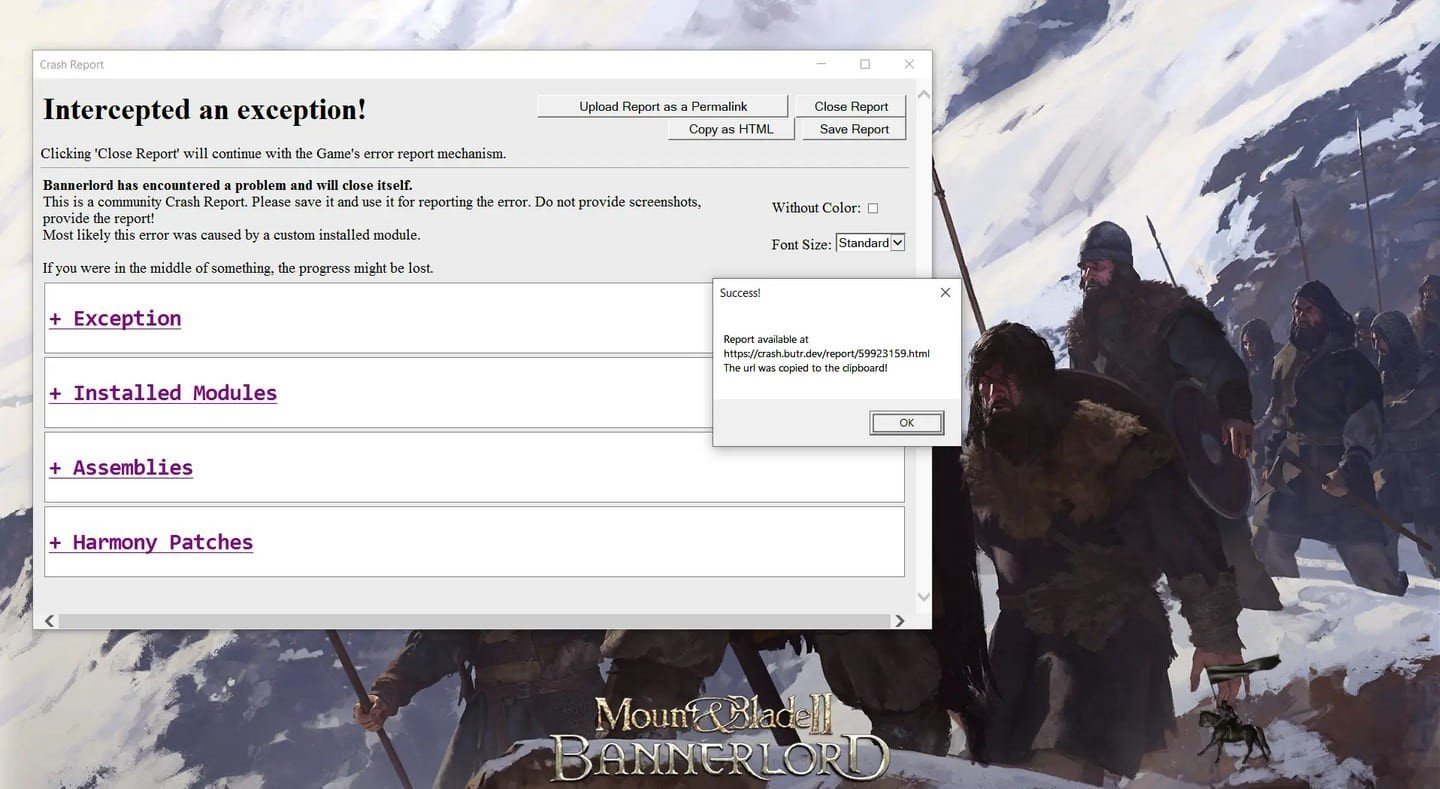Click the 'Font Size:' label
This screenshot has width=1440, height=789.
click(x=801, y=244)
